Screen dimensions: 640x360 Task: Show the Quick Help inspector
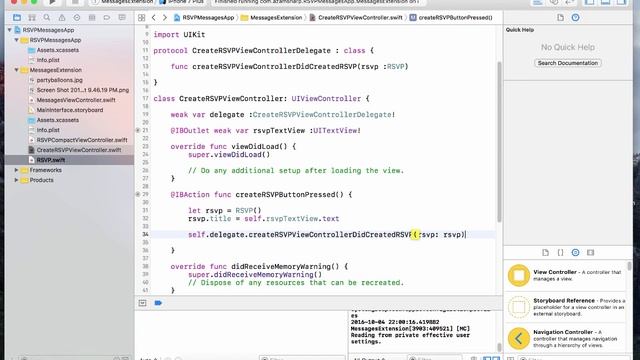(575, 18)
